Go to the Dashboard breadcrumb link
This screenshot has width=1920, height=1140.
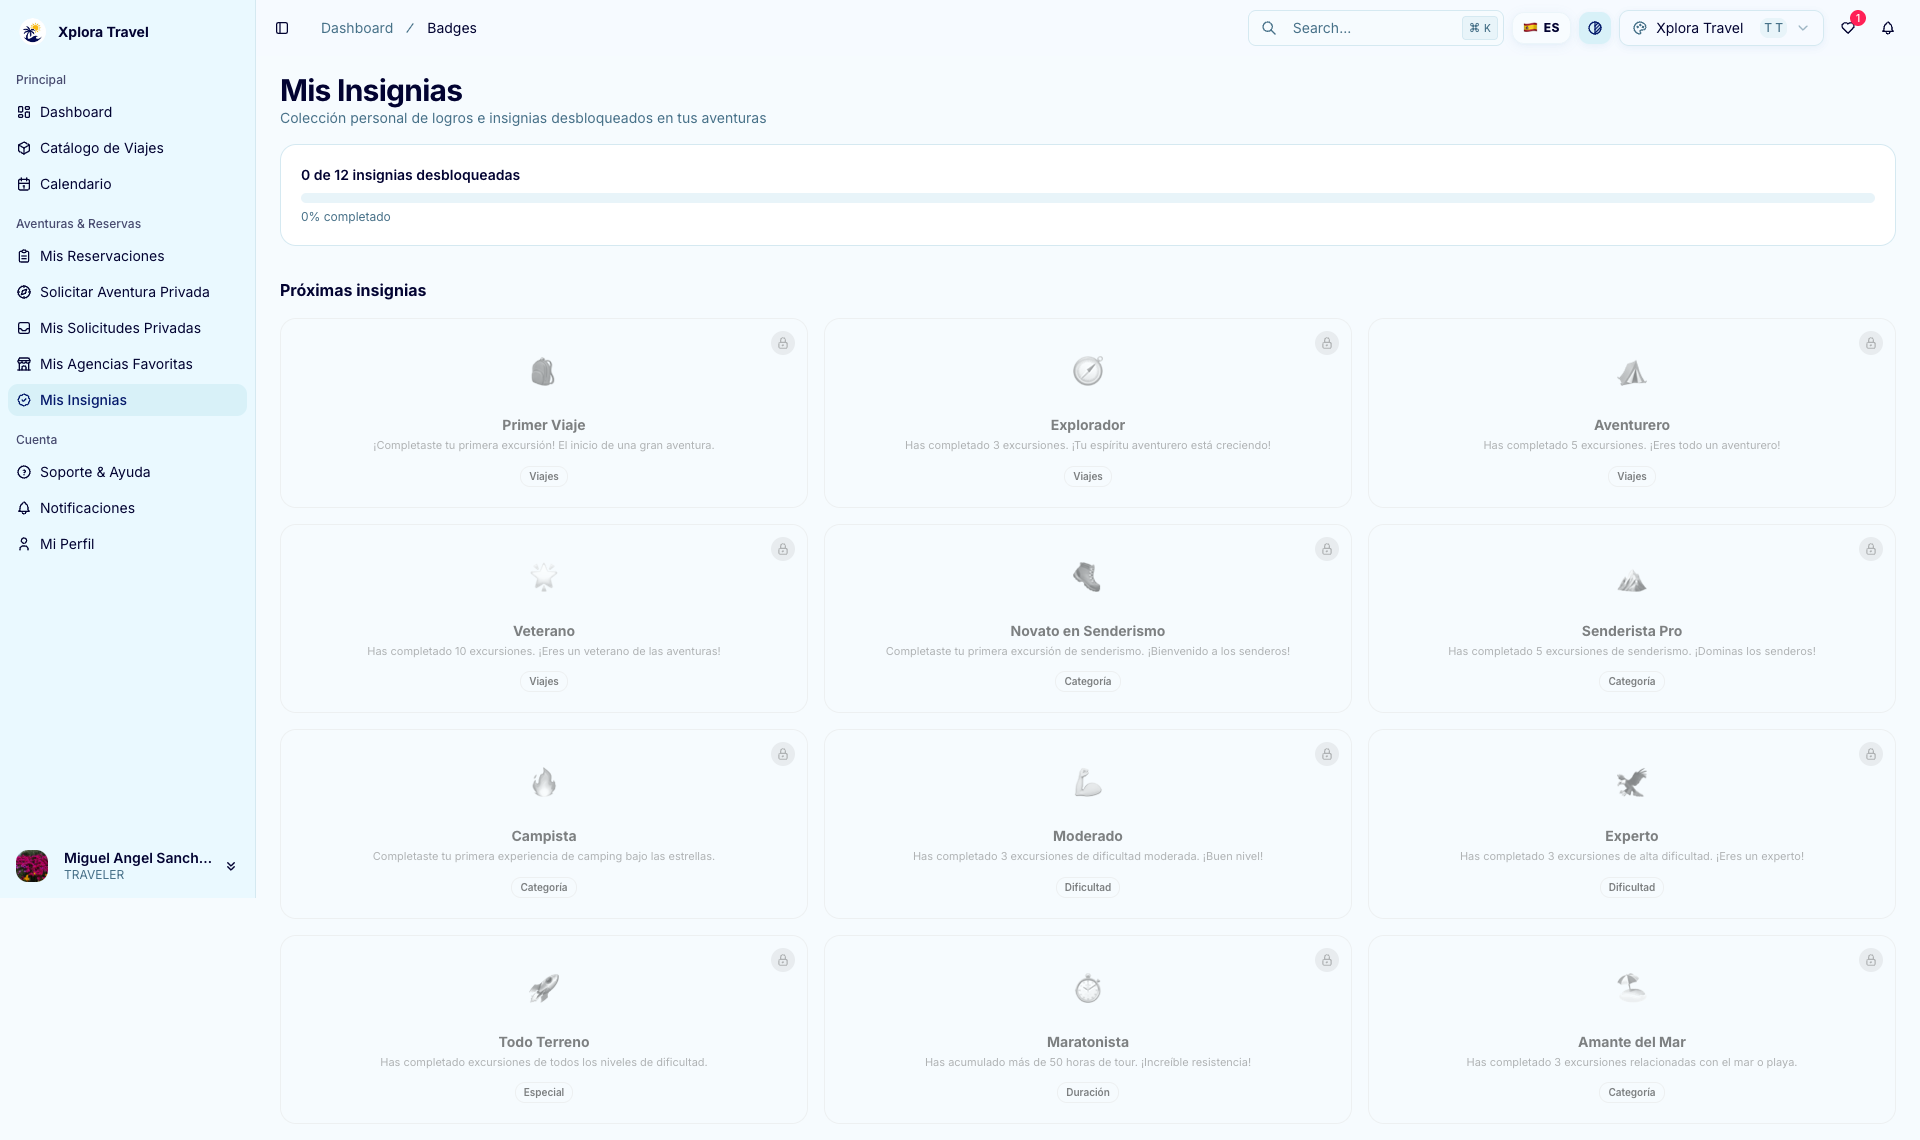[x=357, y=28]
